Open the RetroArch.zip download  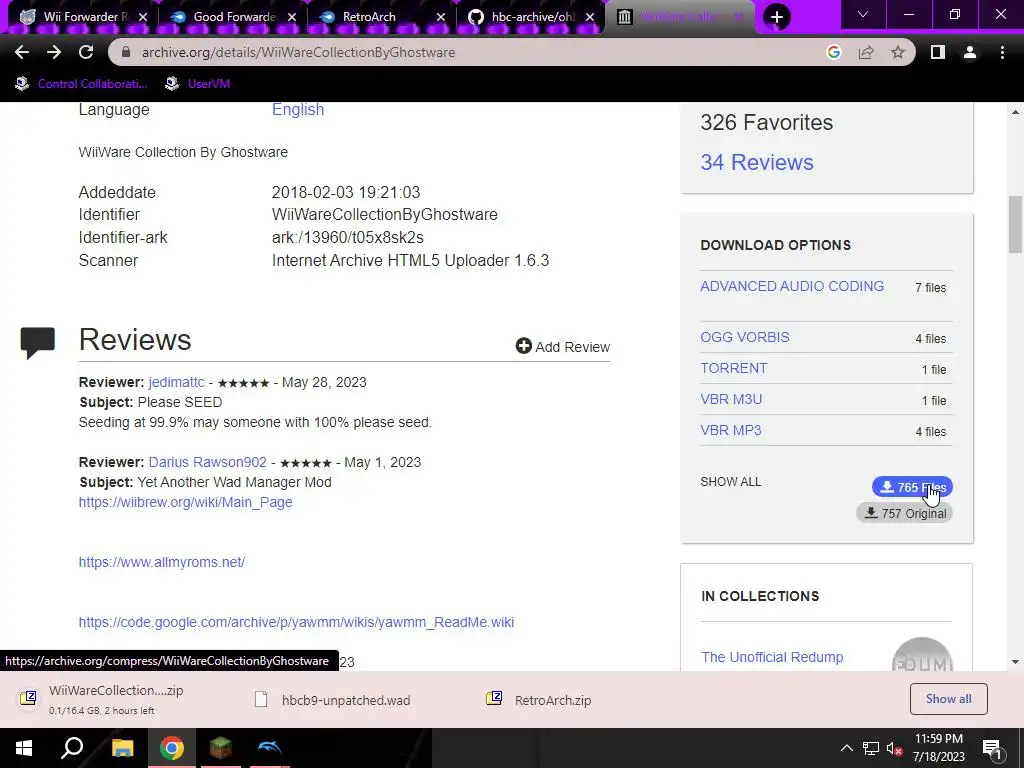541,700
